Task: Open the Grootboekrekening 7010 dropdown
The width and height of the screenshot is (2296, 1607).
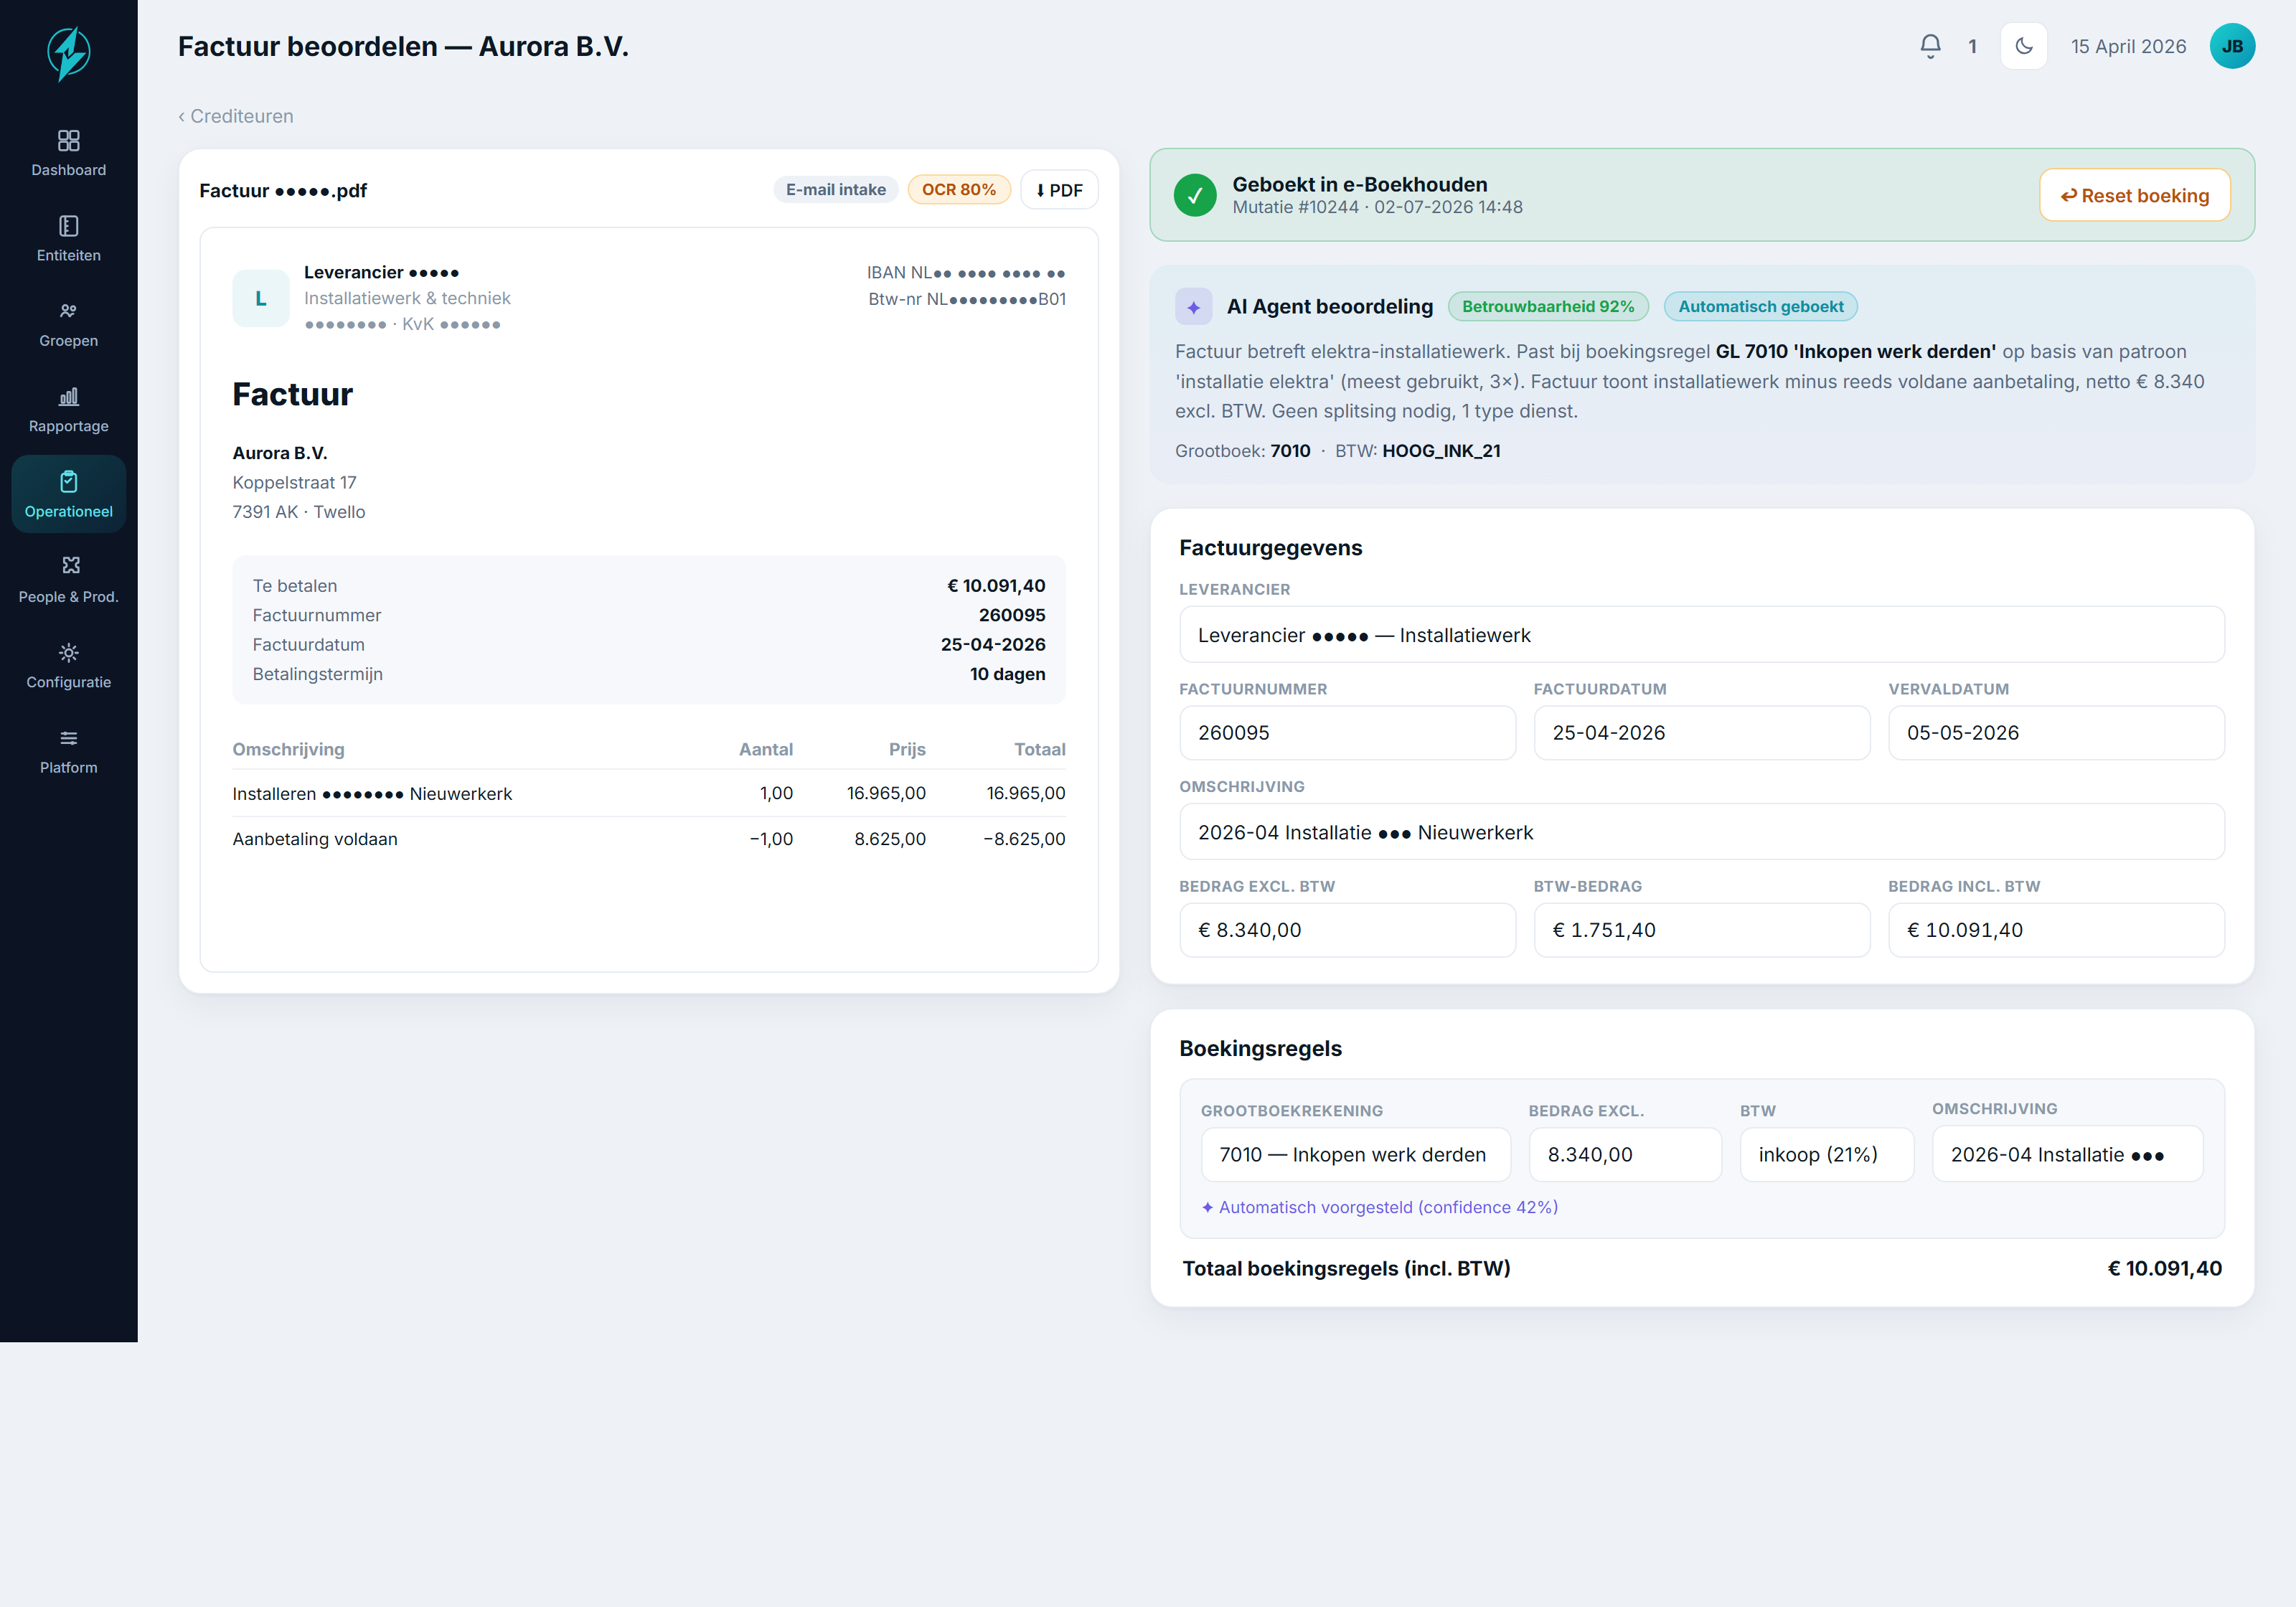Action: [x=1355, y=1154]
